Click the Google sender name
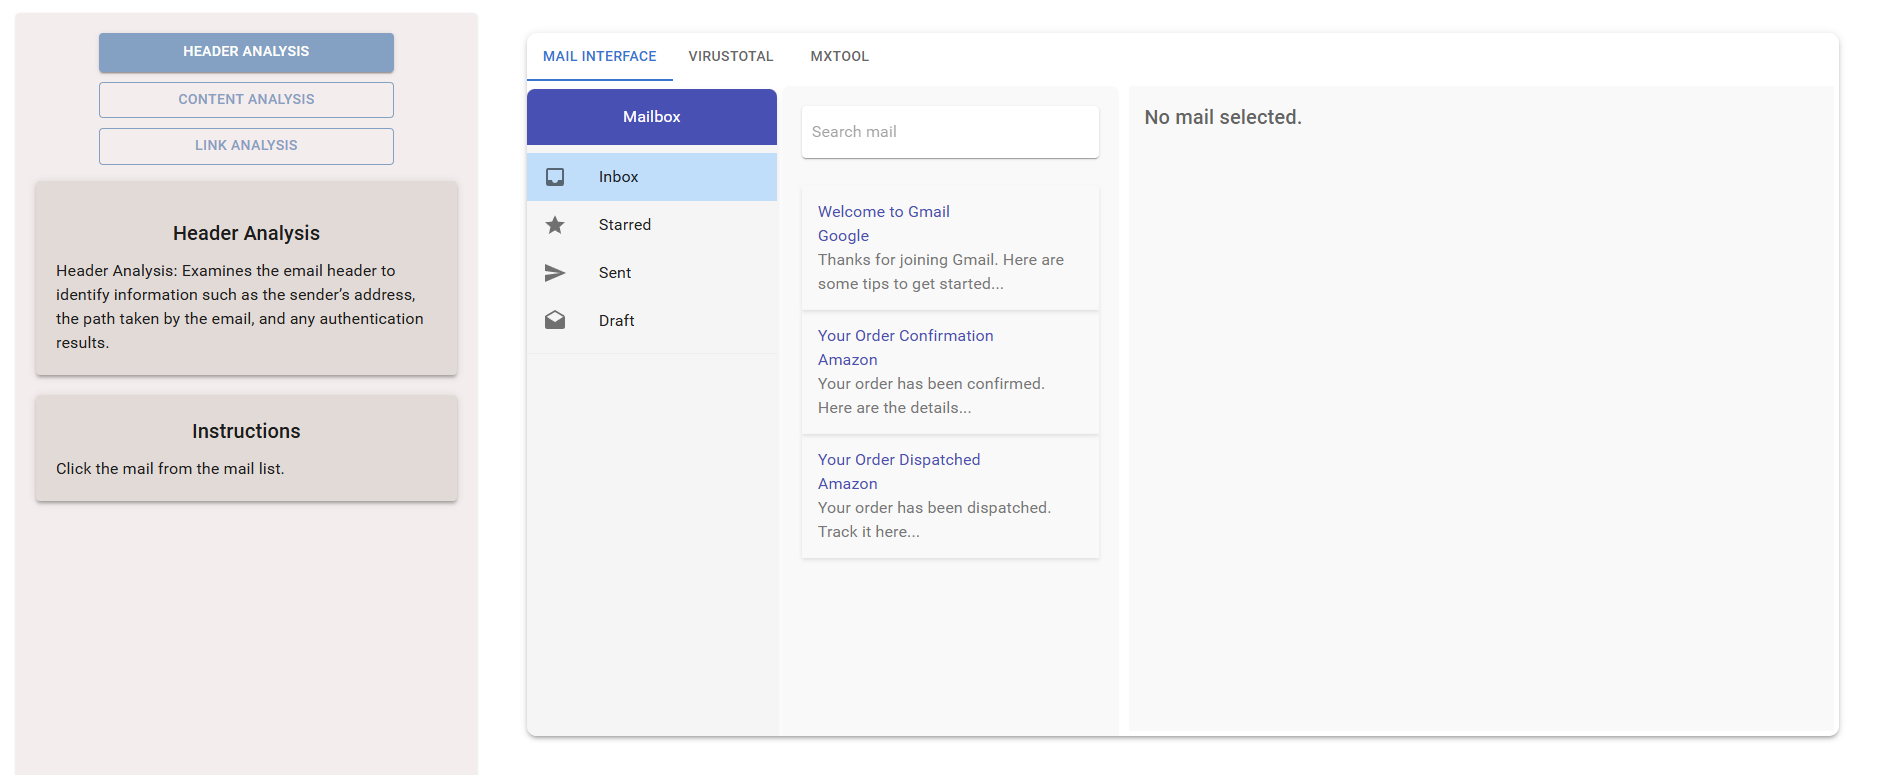 coord(843,236)
